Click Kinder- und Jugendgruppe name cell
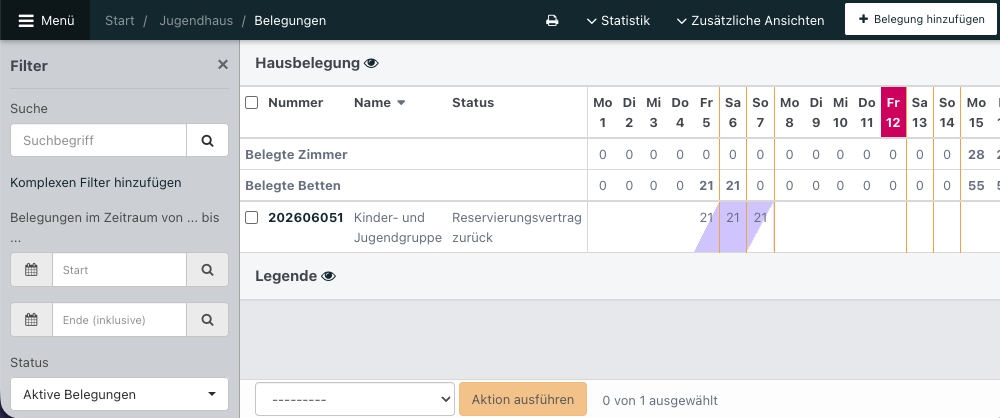1000x418 pixels. tap(398, 228)
